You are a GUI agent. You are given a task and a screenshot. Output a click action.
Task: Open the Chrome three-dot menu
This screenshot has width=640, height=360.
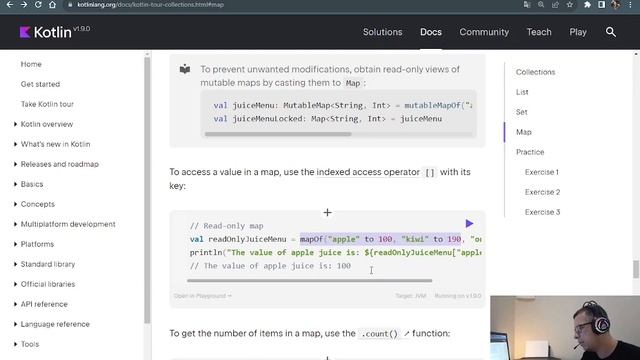[x=630, y=5]
